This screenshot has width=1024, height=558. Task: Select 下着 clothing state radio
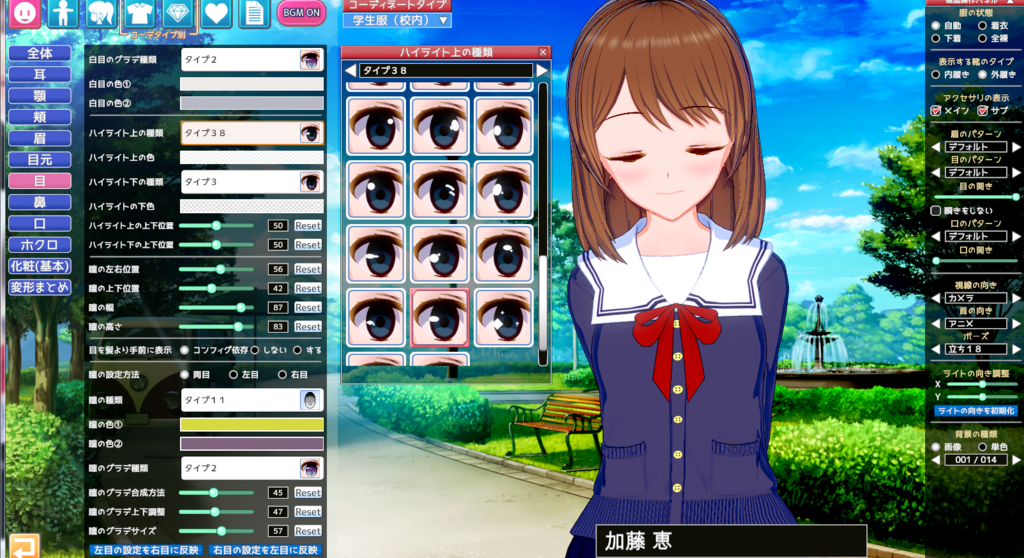[936, 39]
